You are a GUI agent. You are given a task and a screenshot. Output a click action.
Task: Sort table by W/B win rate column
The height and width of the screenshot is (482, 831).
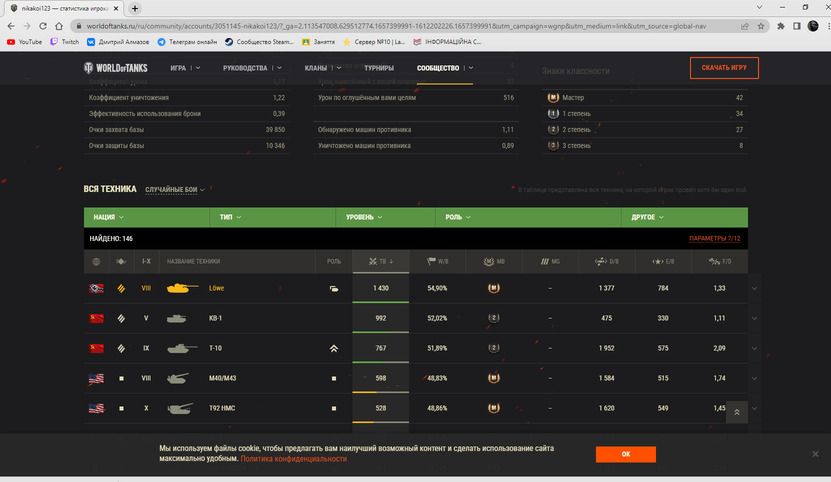pos(438,261)
